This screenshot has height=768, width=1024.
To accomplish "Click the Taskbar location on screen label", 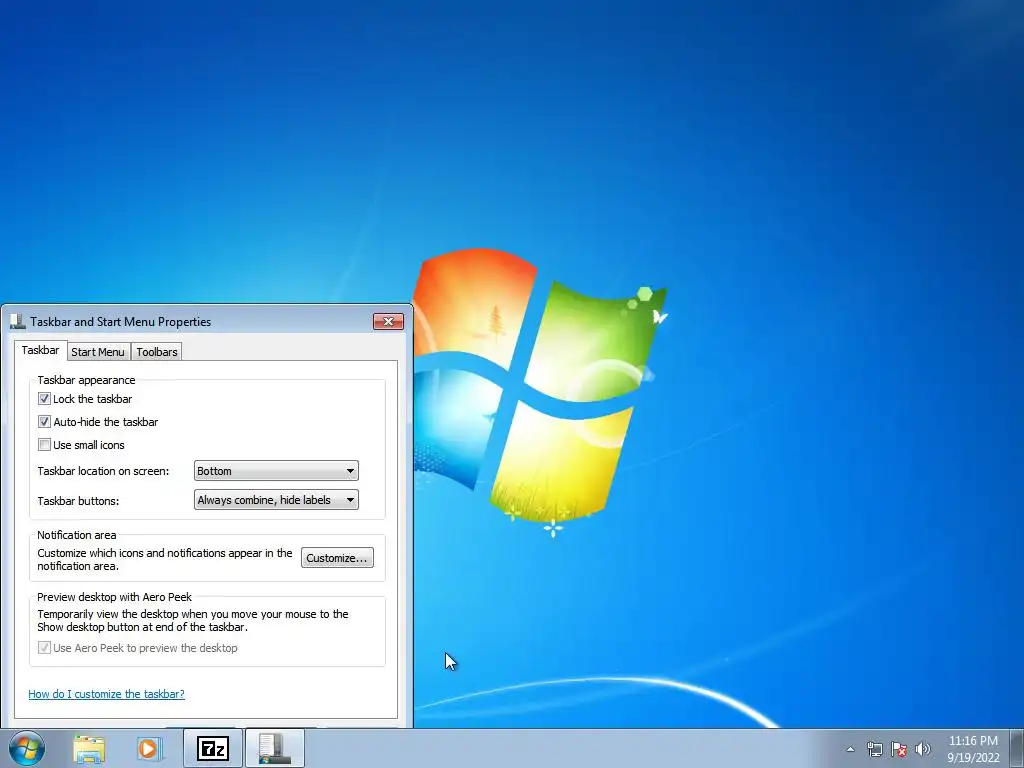I will click(103, 471).
